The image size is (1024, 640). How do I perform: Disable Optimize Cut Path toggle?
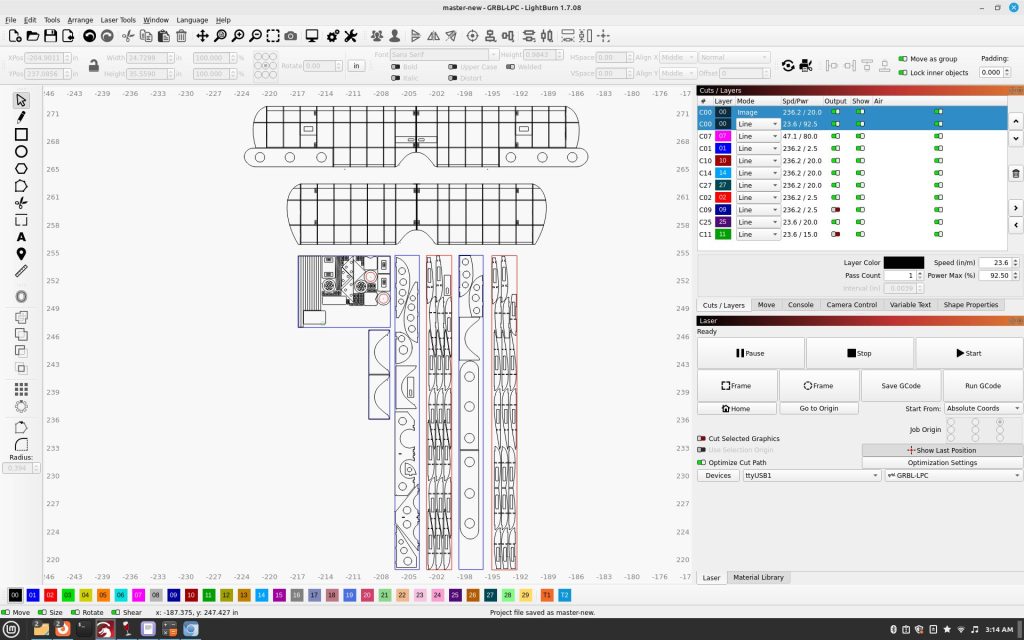pos(702,462)
